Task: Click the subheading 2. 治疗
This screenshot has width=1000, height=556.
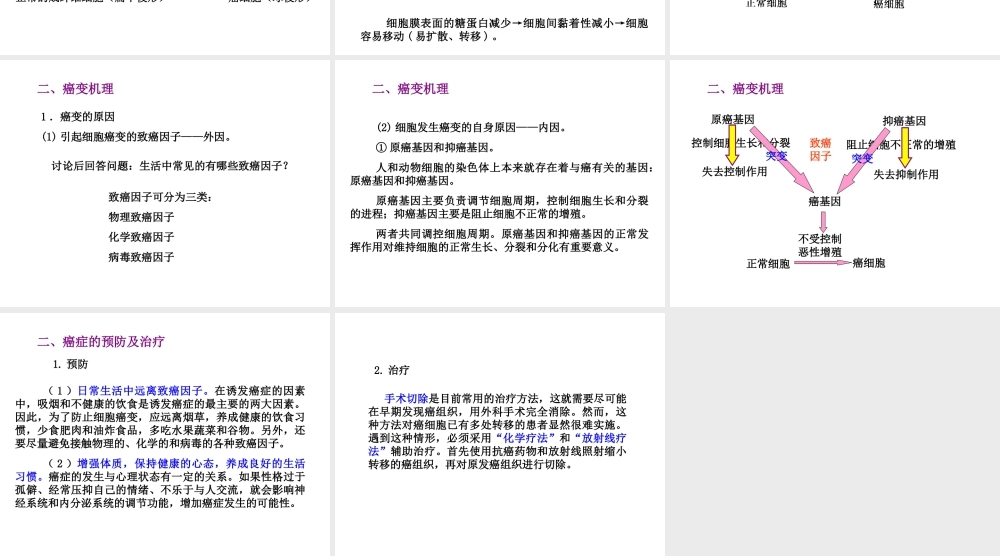Action: pyautogui.click(x=392, y=370)
